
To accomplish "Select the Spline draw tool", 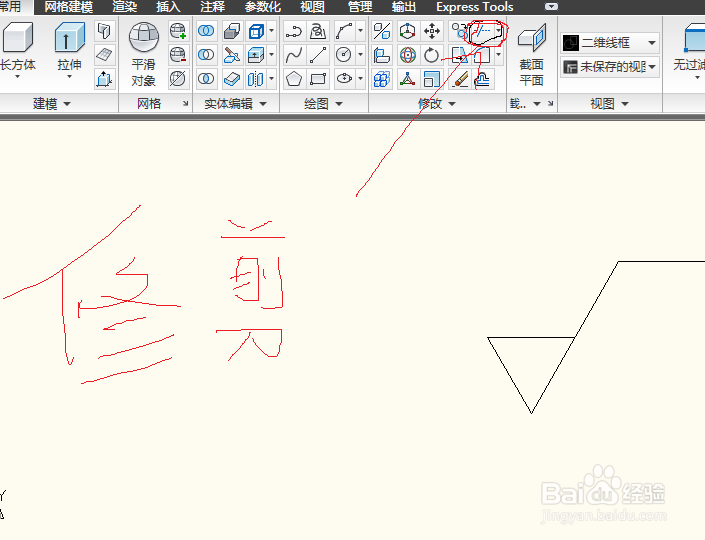I will click(x=294, y=55).
